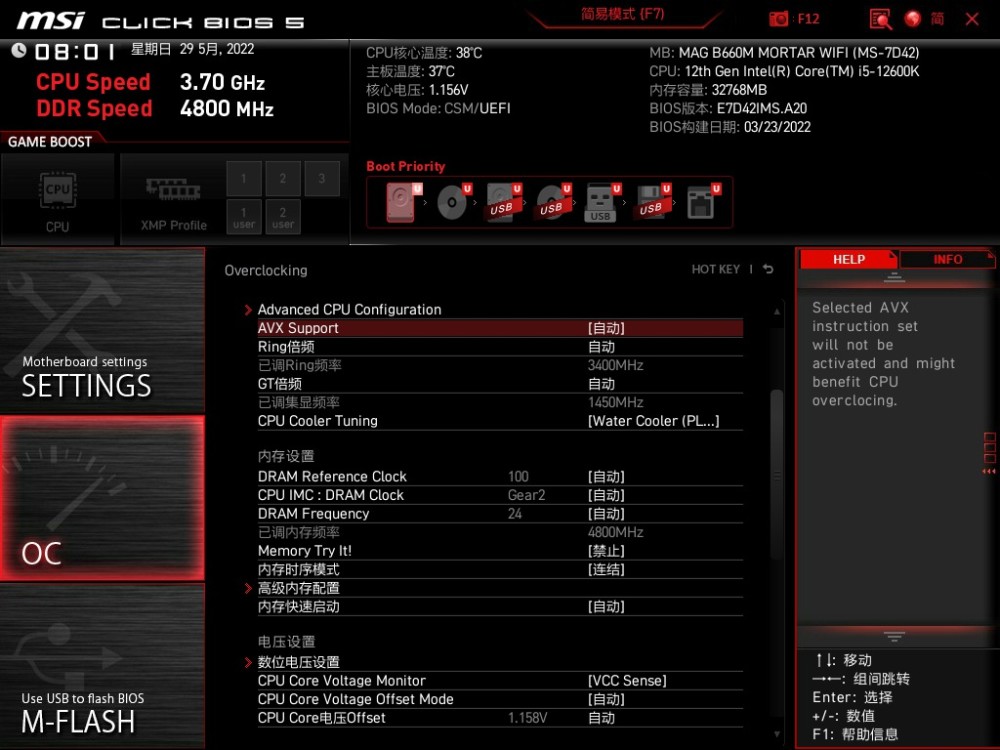Select the network boot device icon

(x=702, y=203)
